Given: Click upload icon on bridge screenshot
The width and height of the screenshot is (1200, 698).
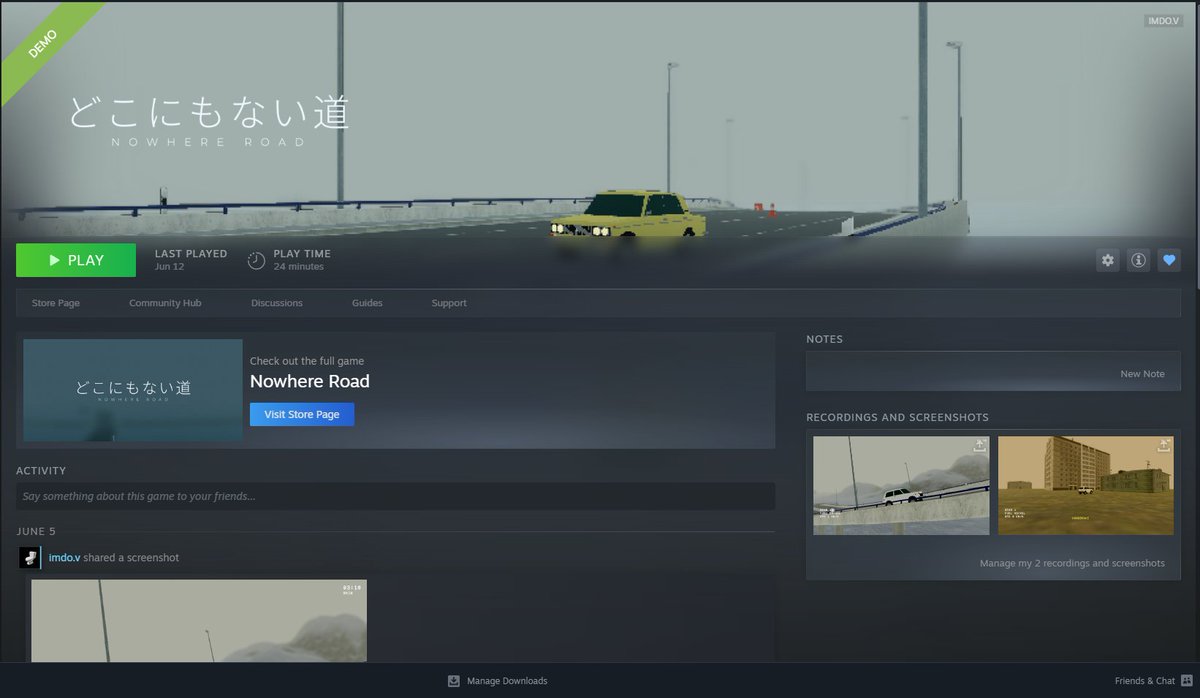Looking at the screenshot, I should [979, 445].
